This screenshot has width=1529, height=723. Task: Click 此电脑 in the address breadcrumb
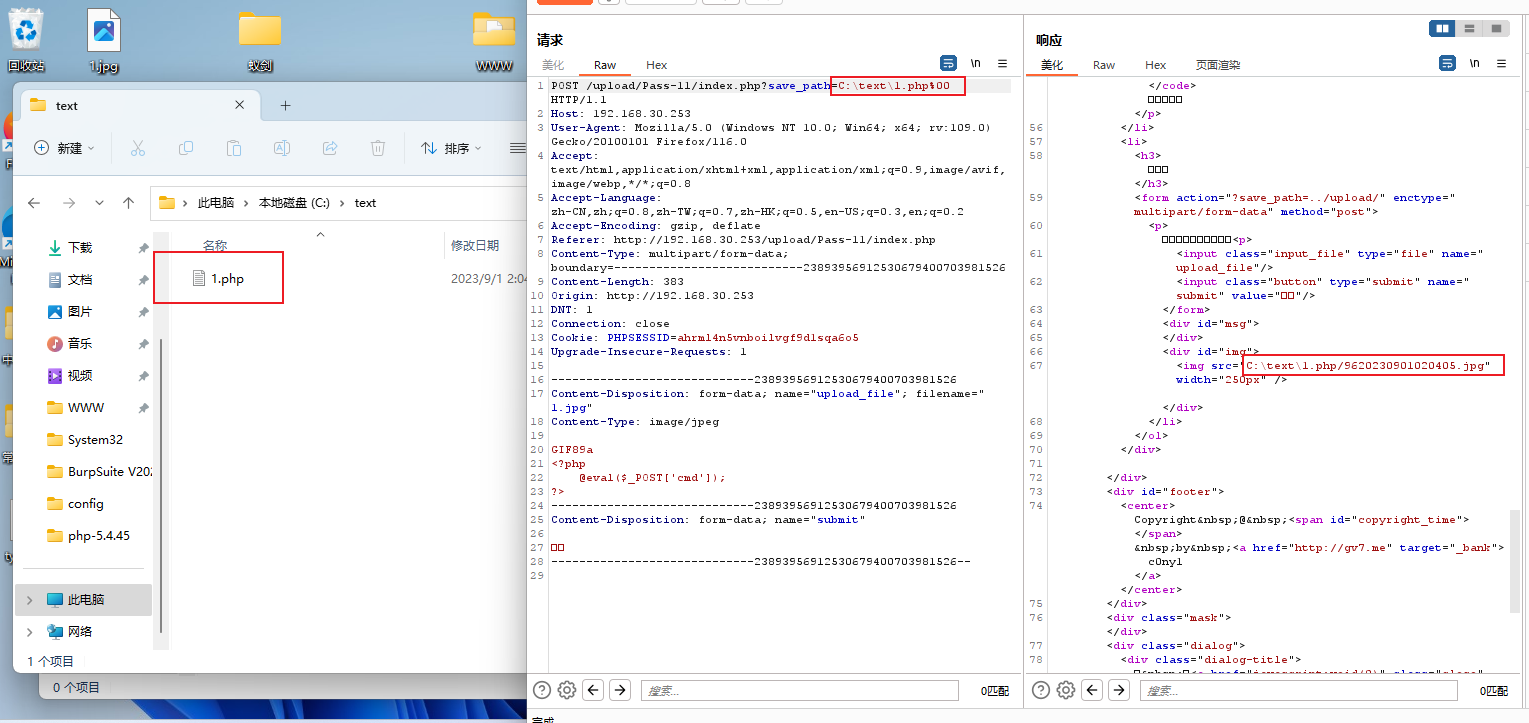(215, 203)
